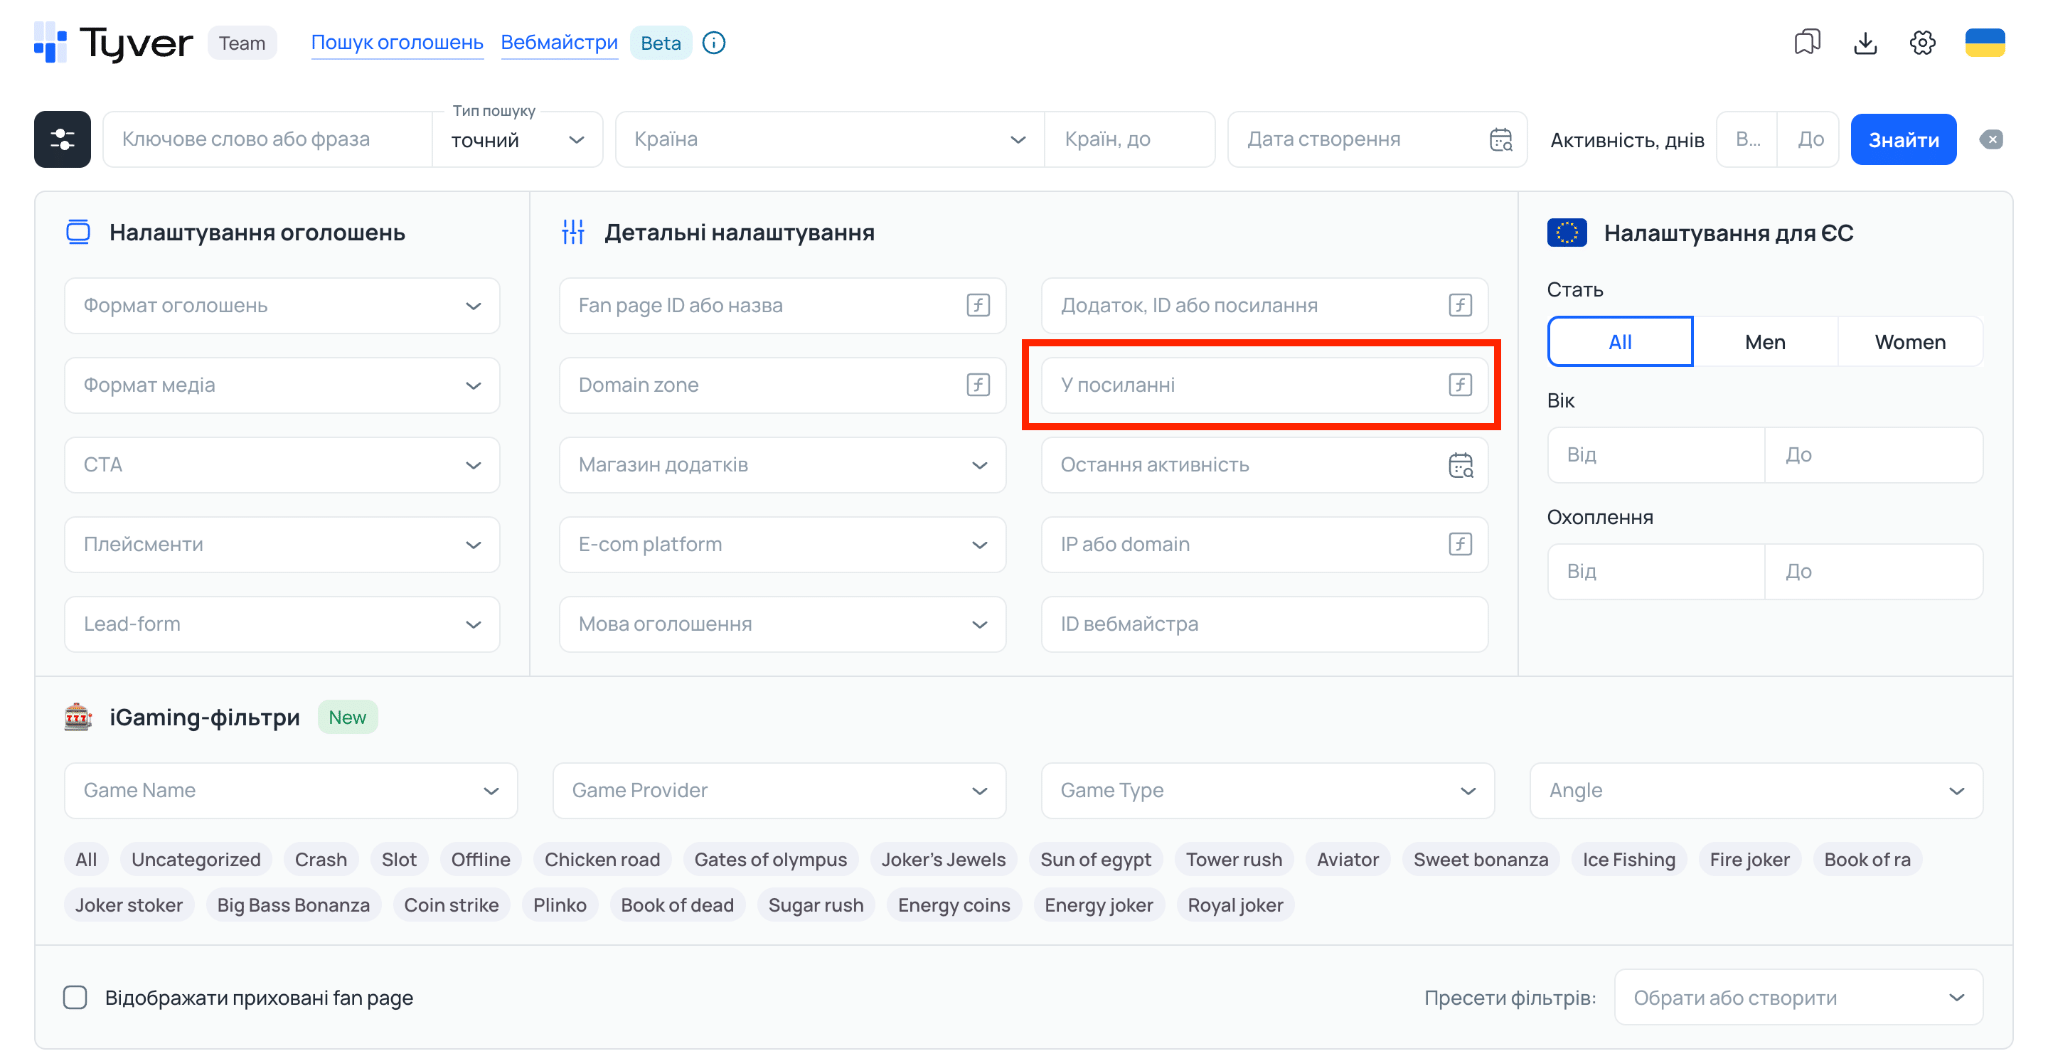The width and height of the screenshot is (2048, 1054).
Task: Open the bookmarks icon in header
Action: pos(1807,42)
